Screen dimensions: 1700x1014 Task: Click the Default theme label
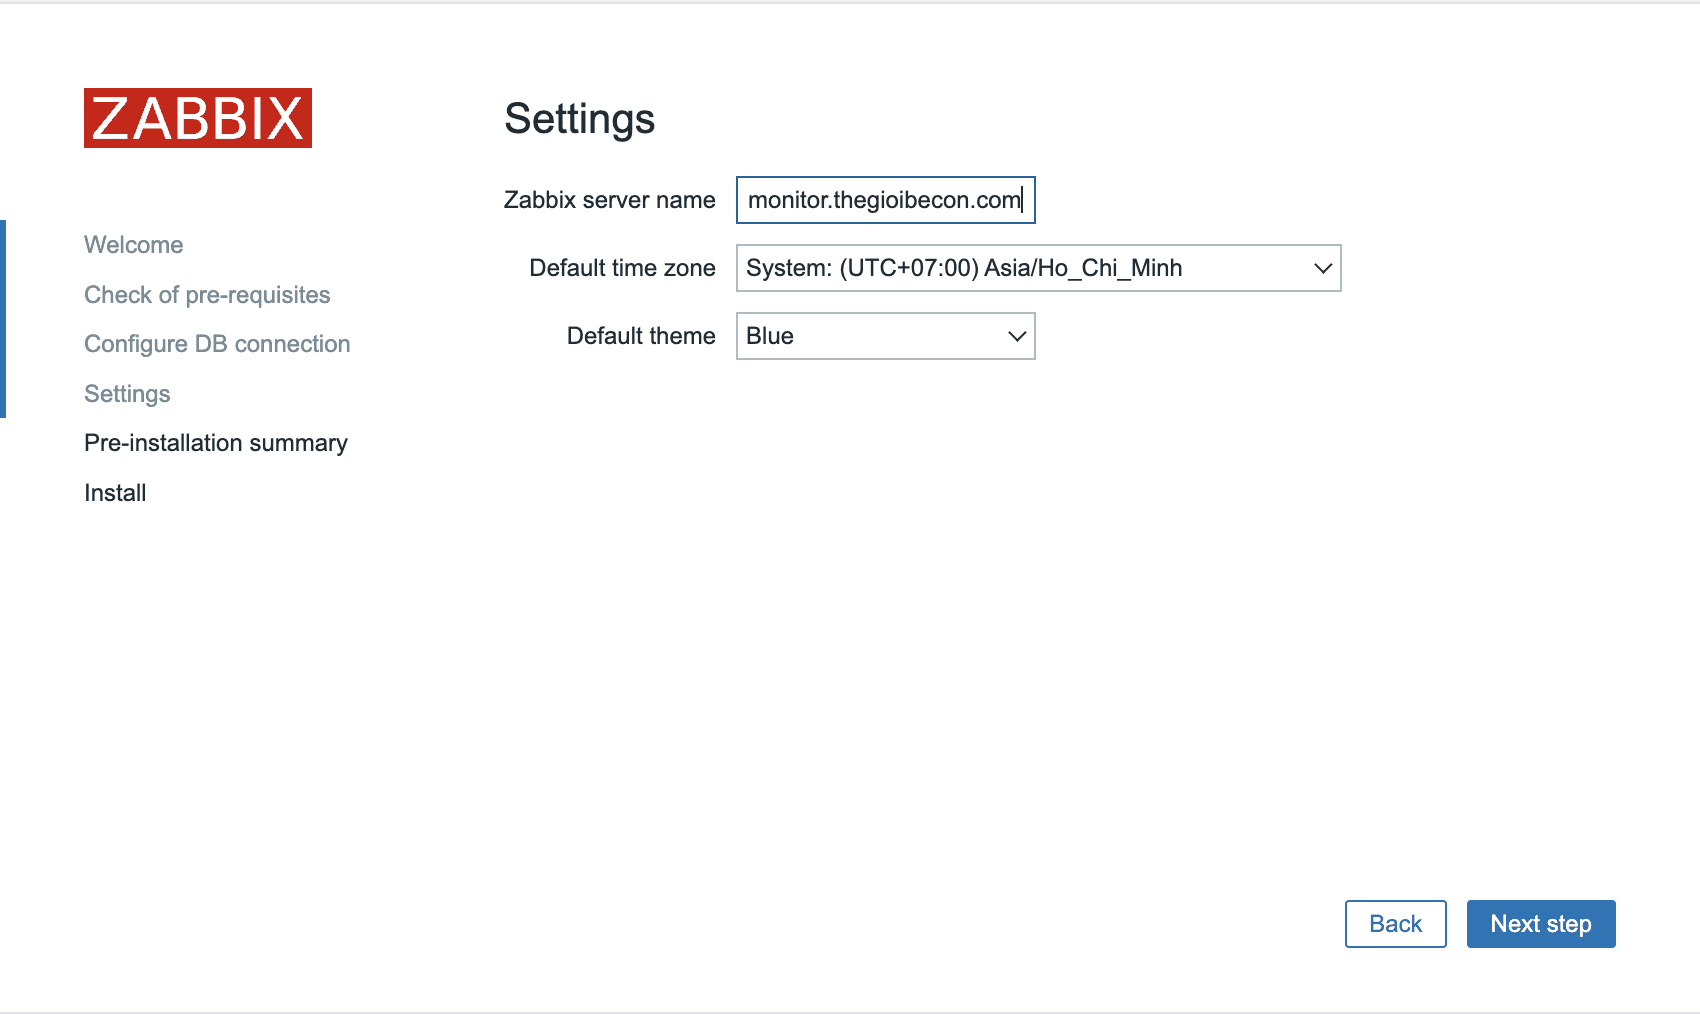pyautogui.click(x=640, y=336)
